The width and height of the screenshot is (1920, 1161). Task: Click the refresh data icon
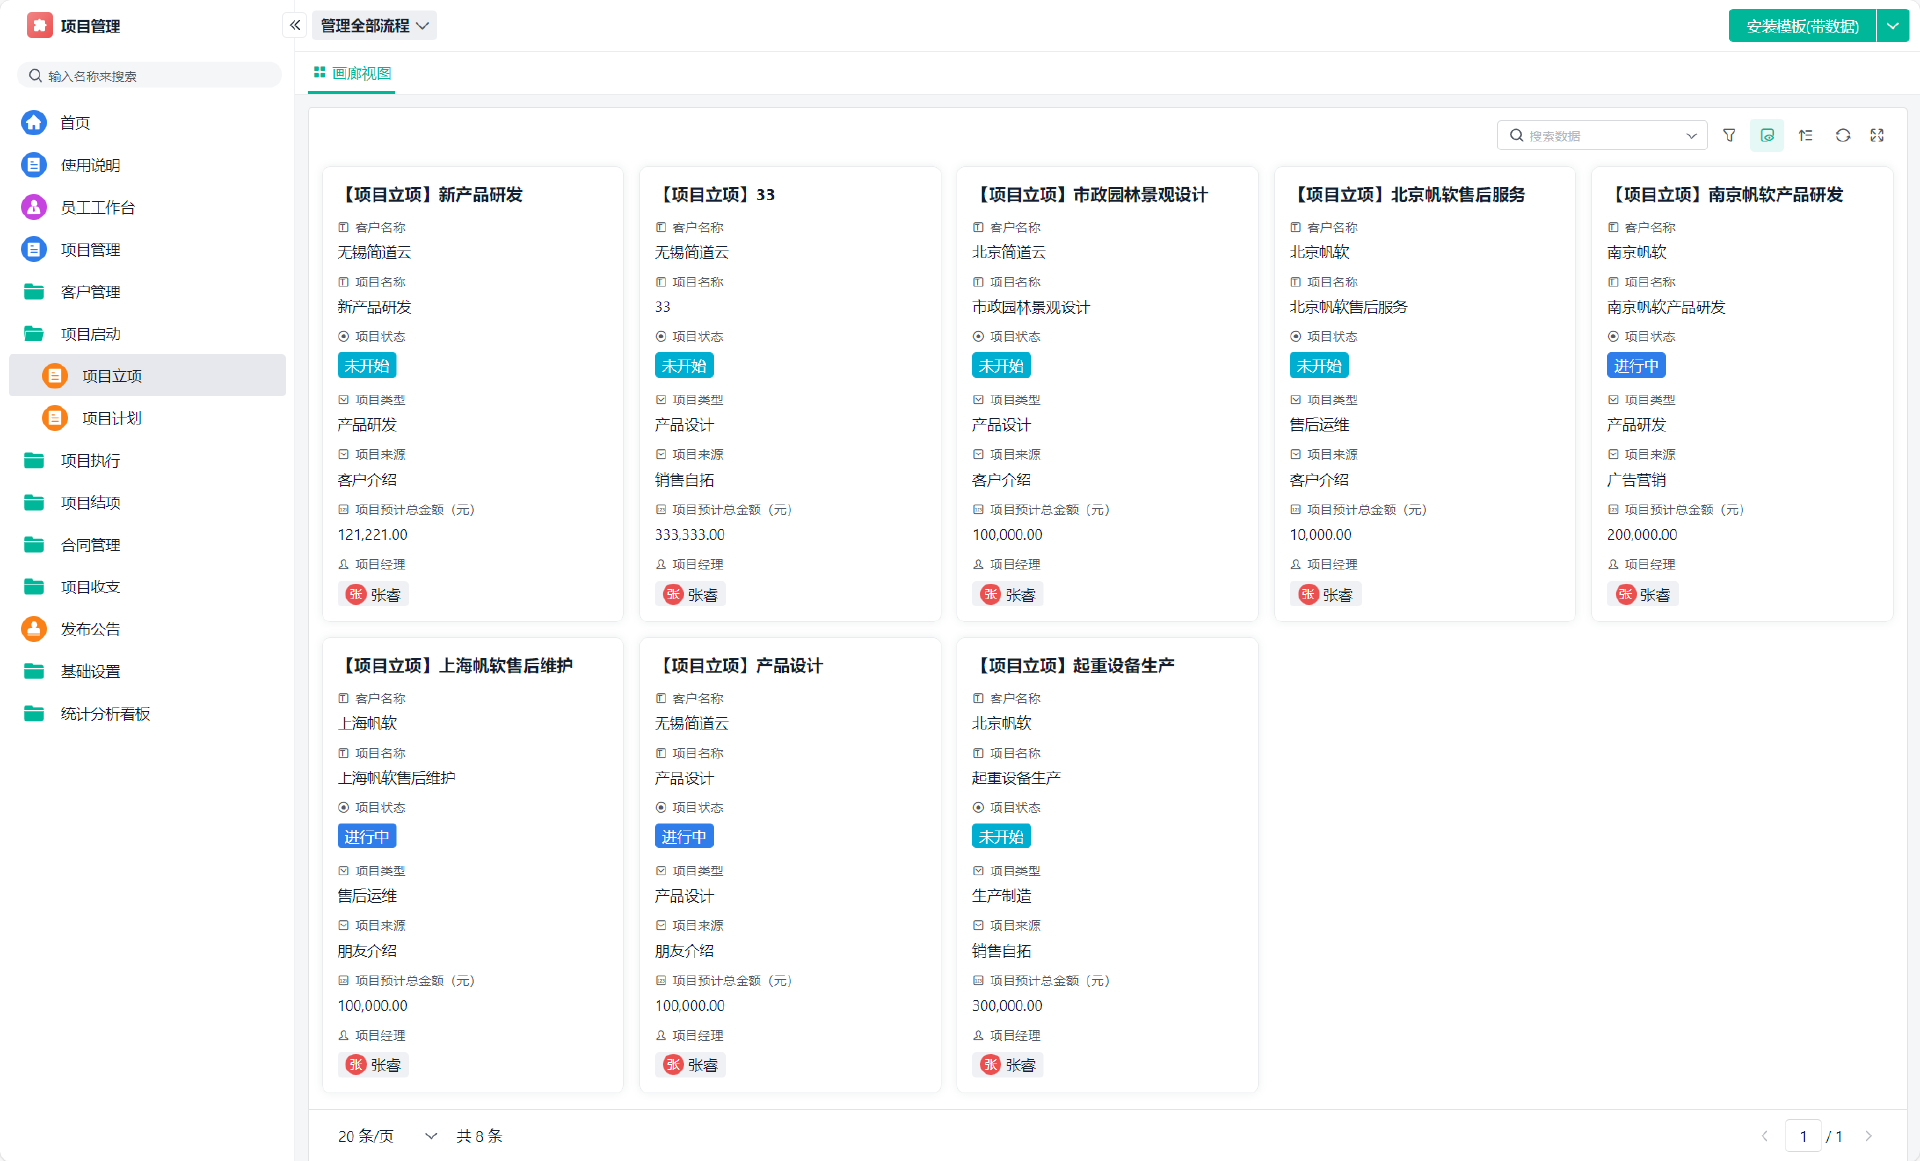1842,135
